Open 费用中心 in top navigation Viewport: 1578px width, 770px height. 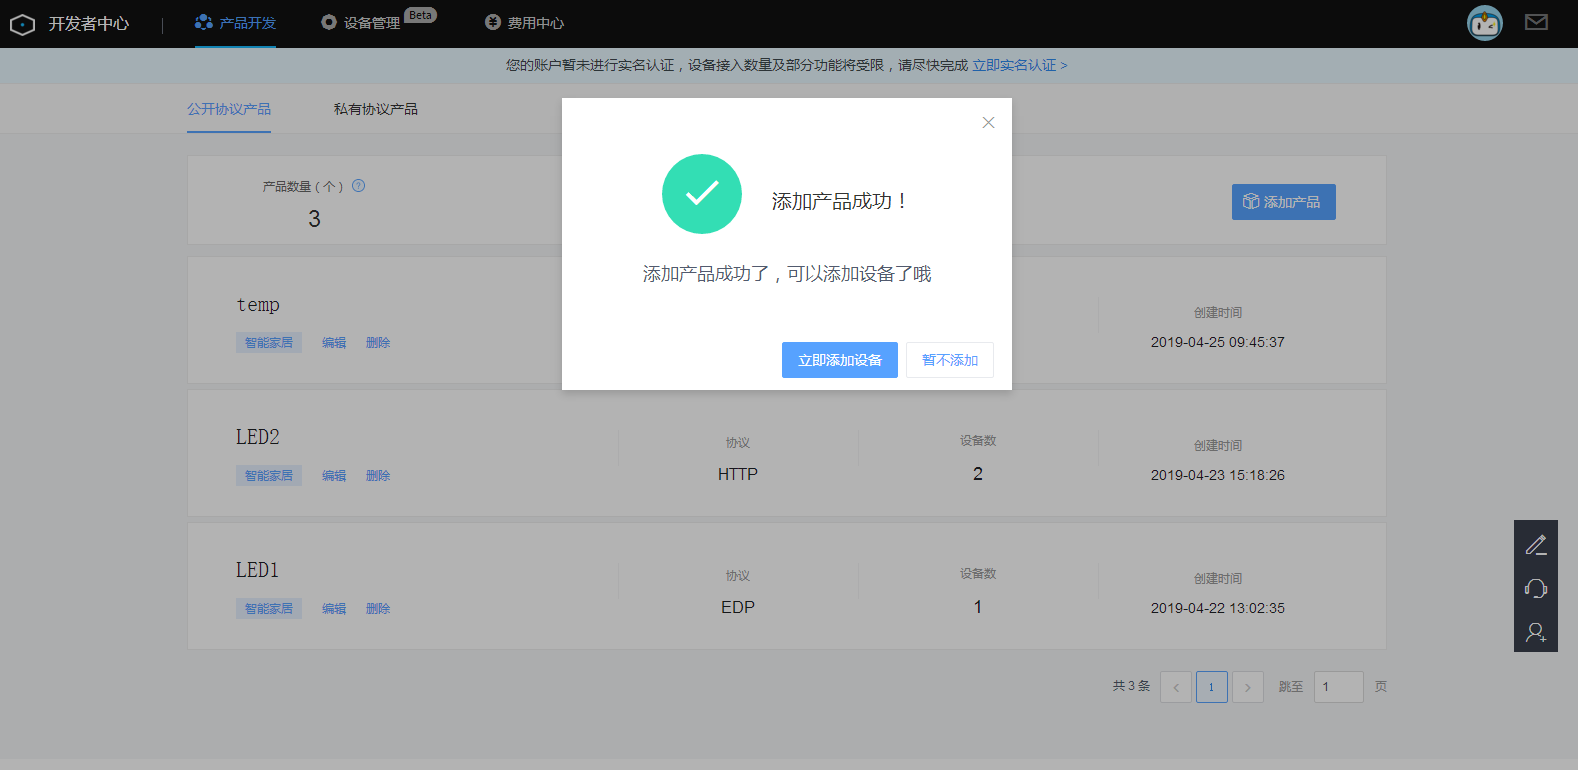pyautogui.click(x=524, y=23)
